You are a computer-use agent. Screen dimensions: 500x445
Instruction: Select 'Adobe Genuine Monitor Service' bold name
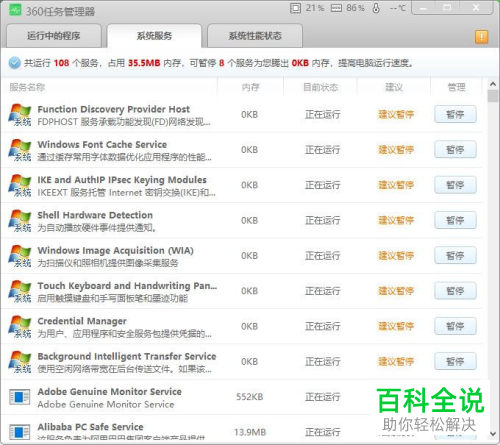click(110, 392)
